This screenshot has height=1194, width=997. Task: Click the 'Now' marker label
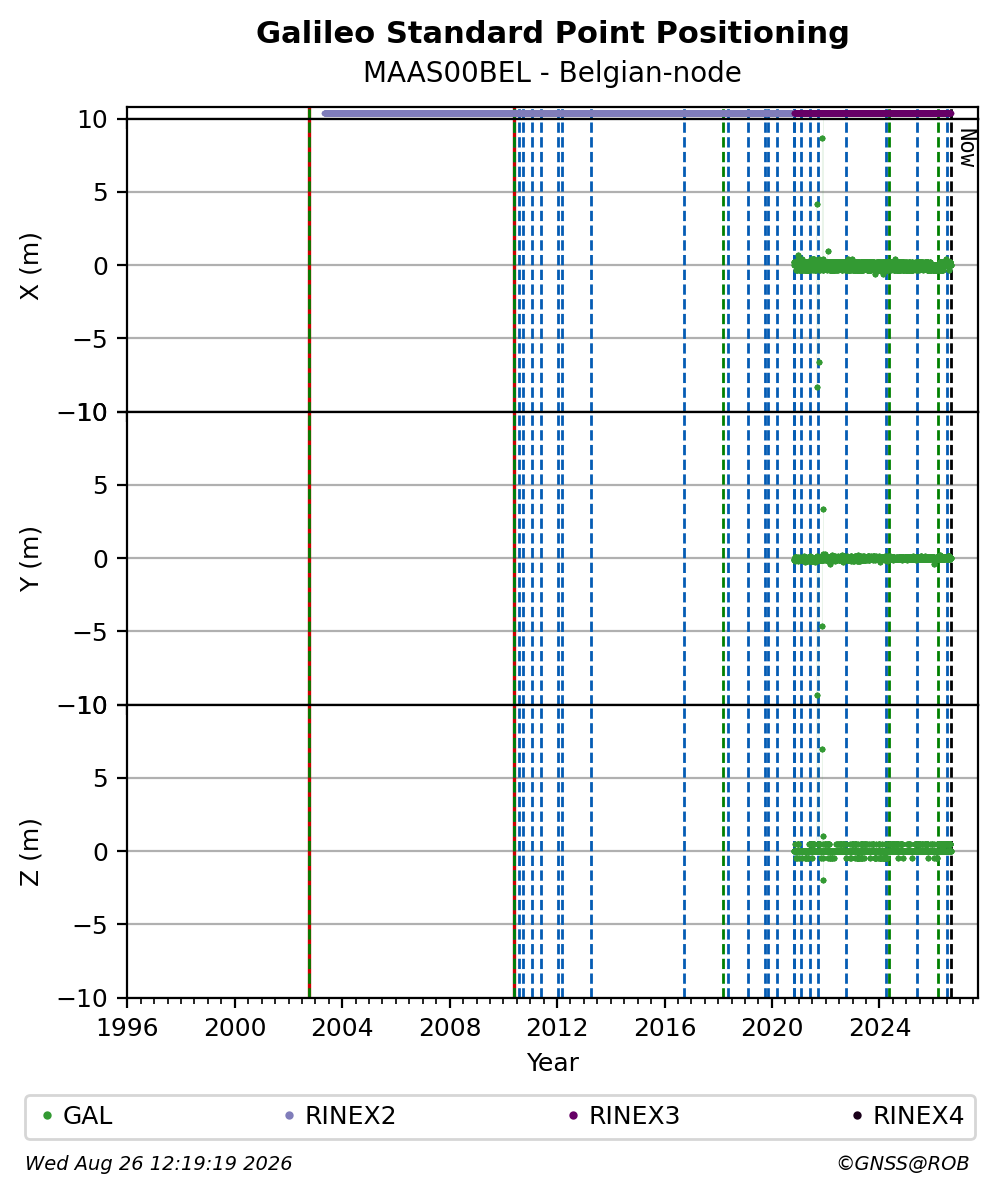pyautogui.click(x=967, y=148)
